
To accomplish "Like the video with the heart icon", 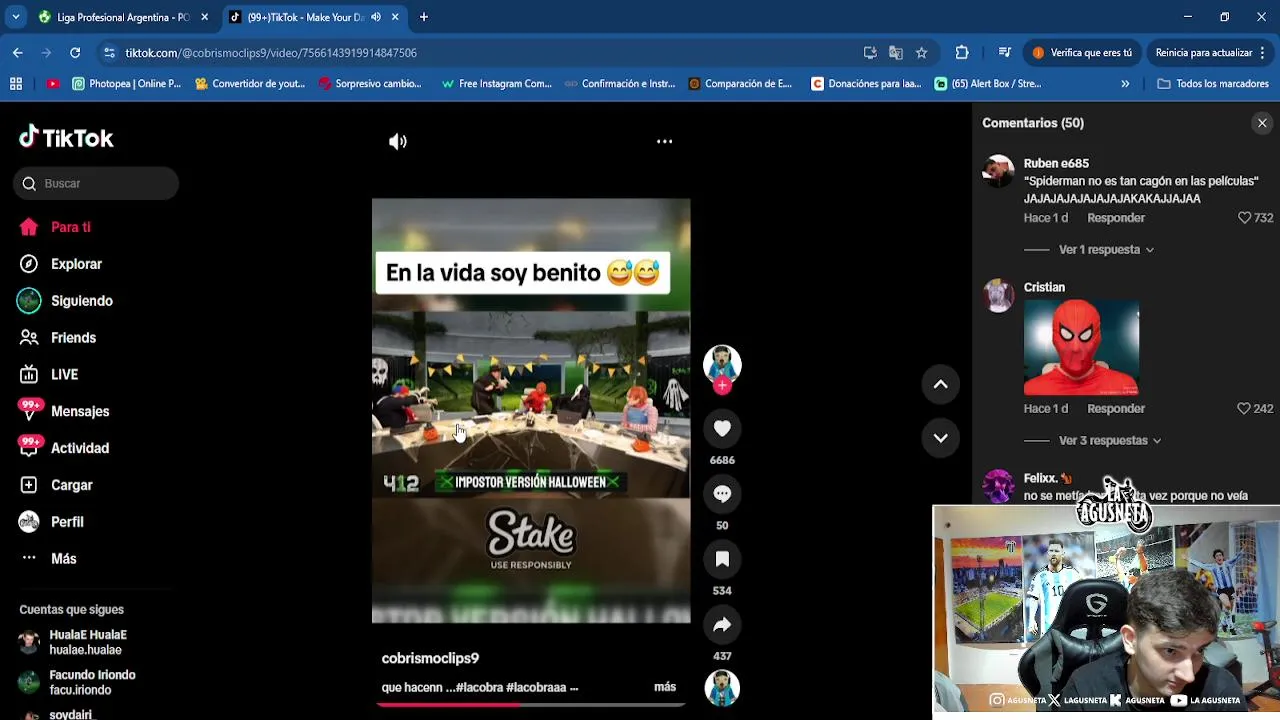I will click(x=722, y=428).
